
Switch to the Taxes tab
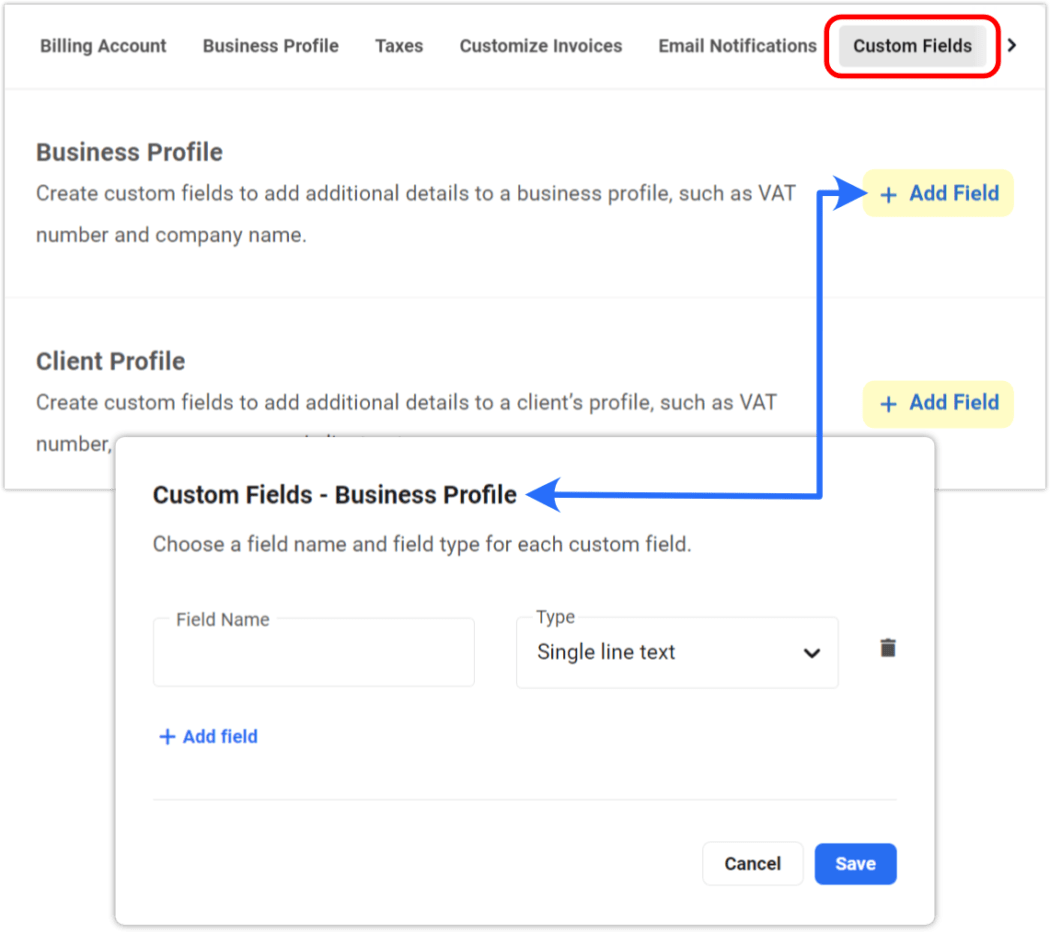pyautogui.click(x=399, y=46)
